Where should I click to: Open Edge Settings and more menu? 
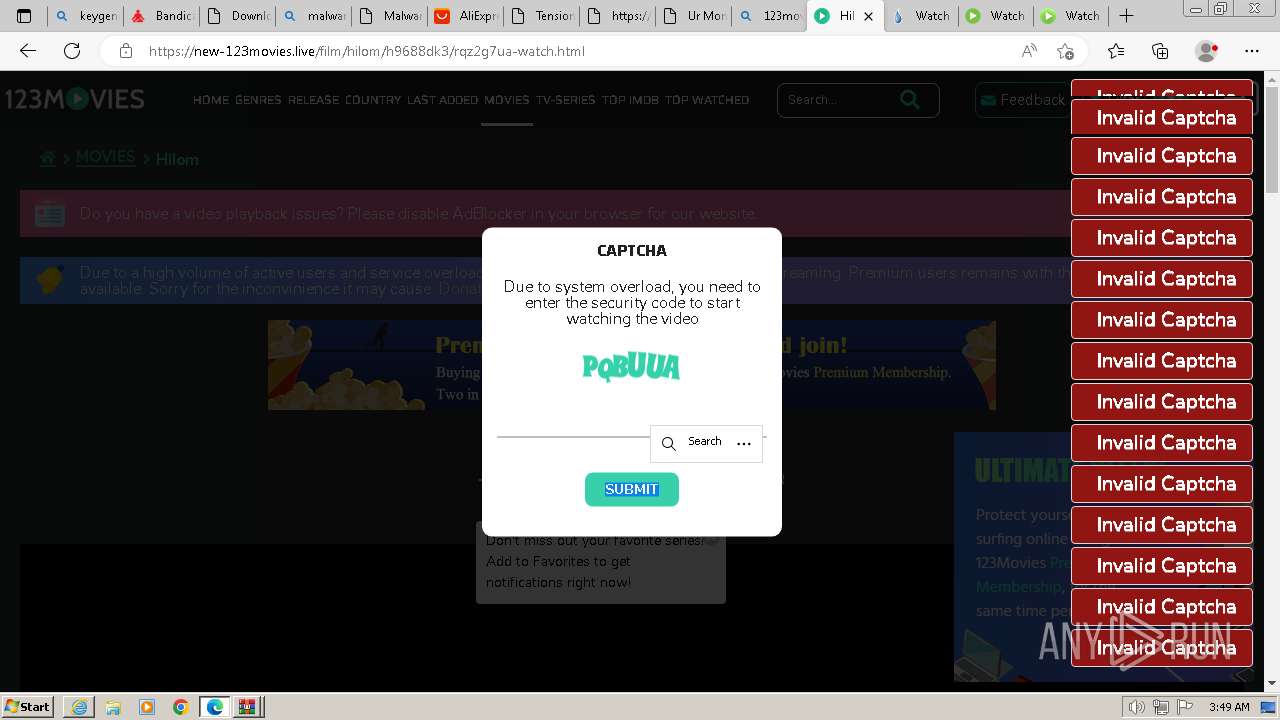1252,51
